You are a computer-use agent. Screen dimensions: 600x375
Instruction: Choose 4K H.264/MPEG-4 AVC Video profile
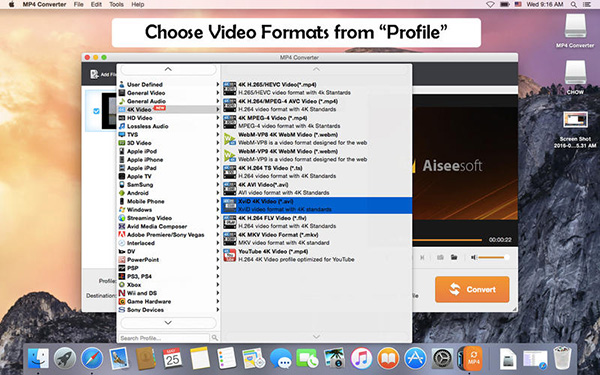(x=317, y=105)
